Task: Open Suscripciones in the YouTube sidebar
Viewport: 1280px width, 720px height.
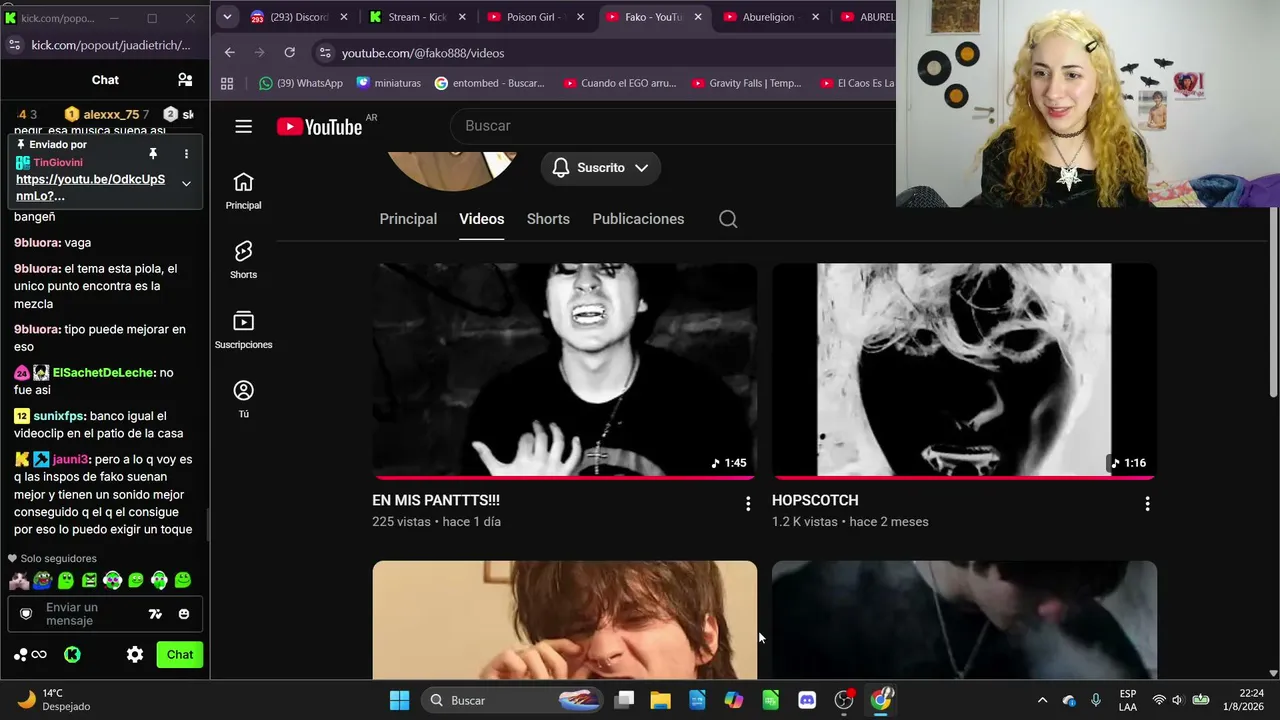Action: pyautogui.click(x=243, y=330)
